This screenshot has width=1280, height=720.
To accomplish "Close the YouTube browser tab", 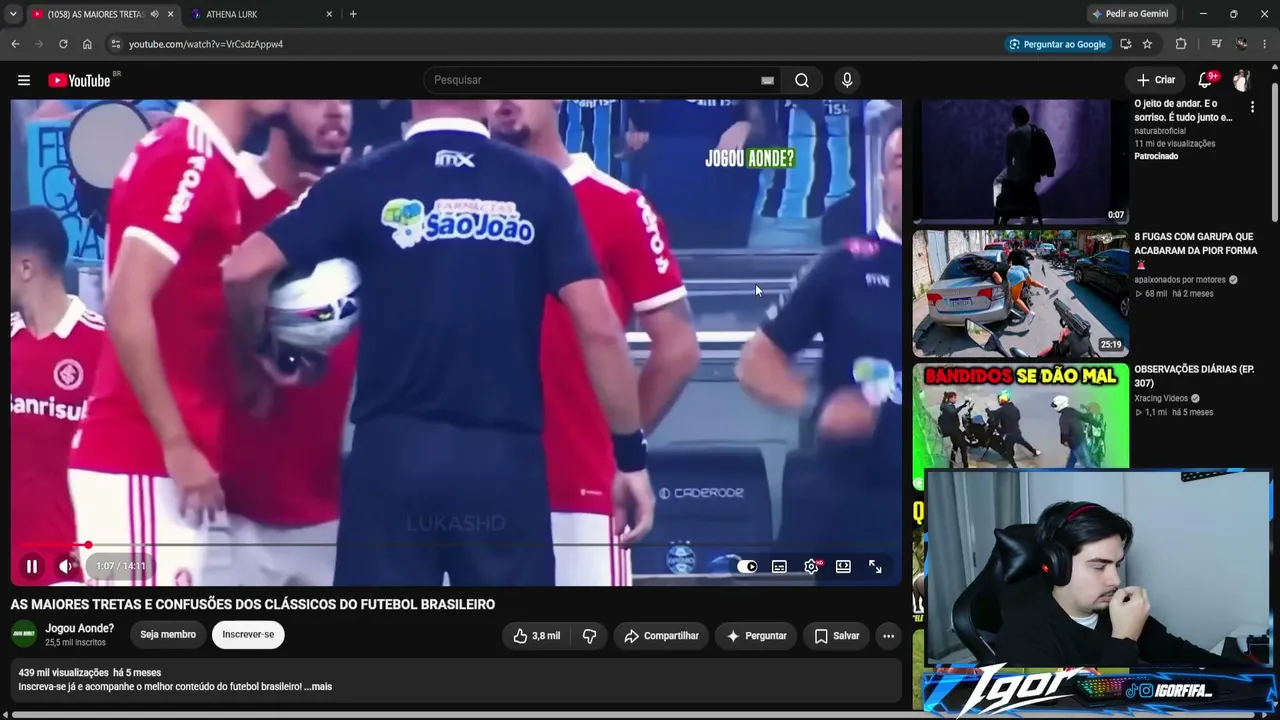I will pos(170,14).
